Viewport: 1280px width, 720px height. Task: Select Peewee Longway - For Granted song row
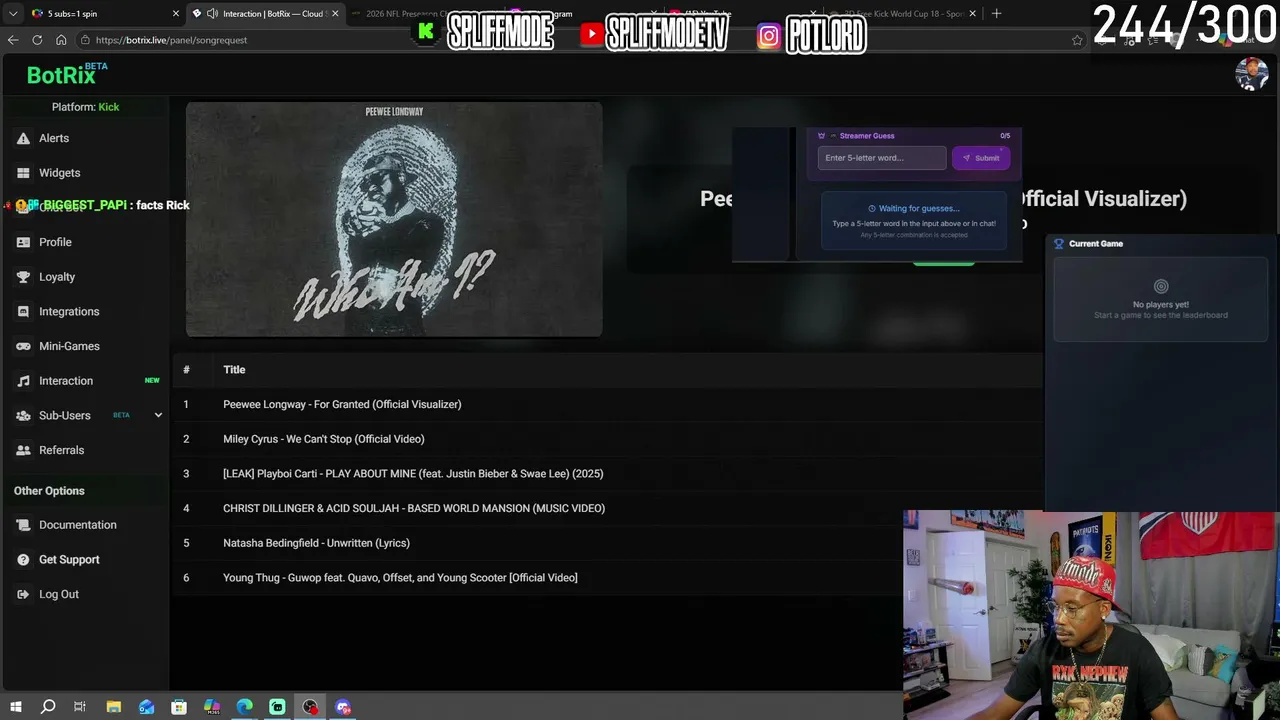click(606, 404)
